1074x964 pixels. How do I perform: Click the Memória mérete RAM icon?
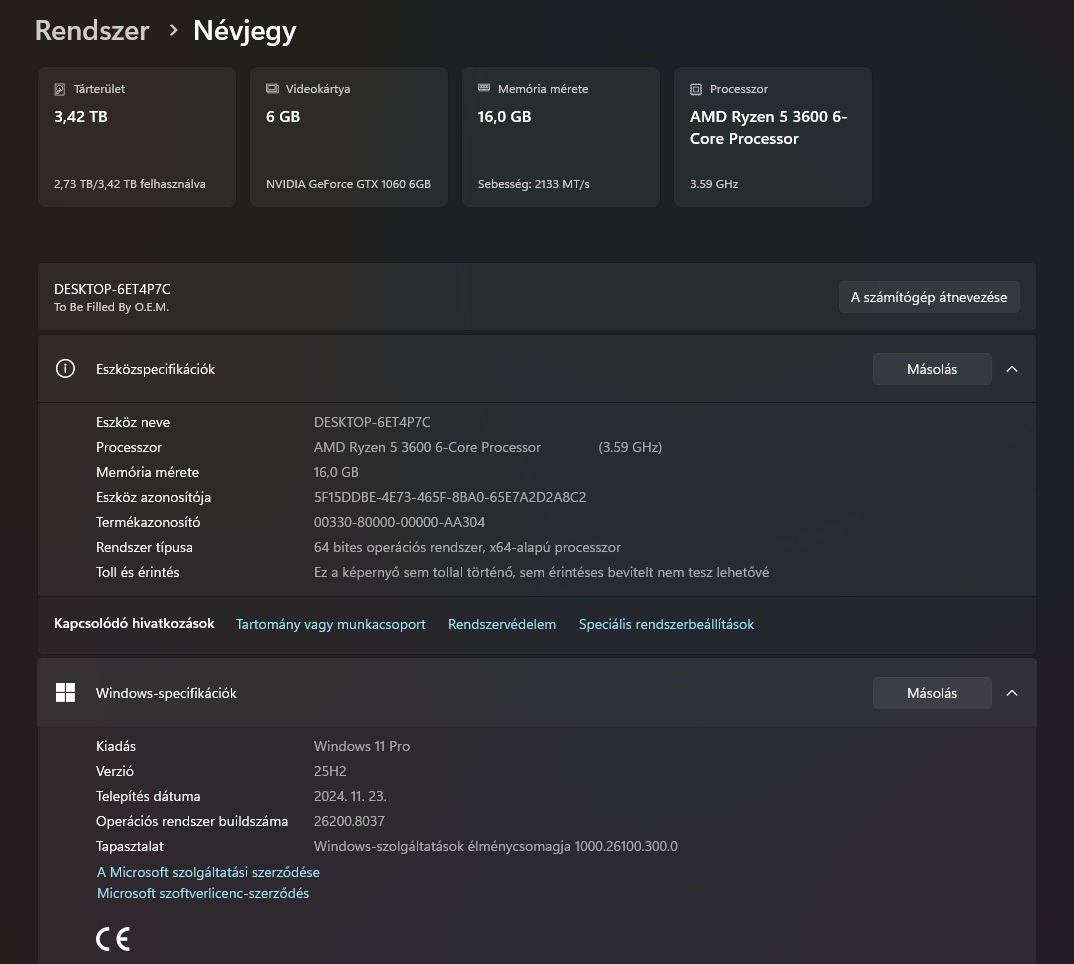coord(484,88)
